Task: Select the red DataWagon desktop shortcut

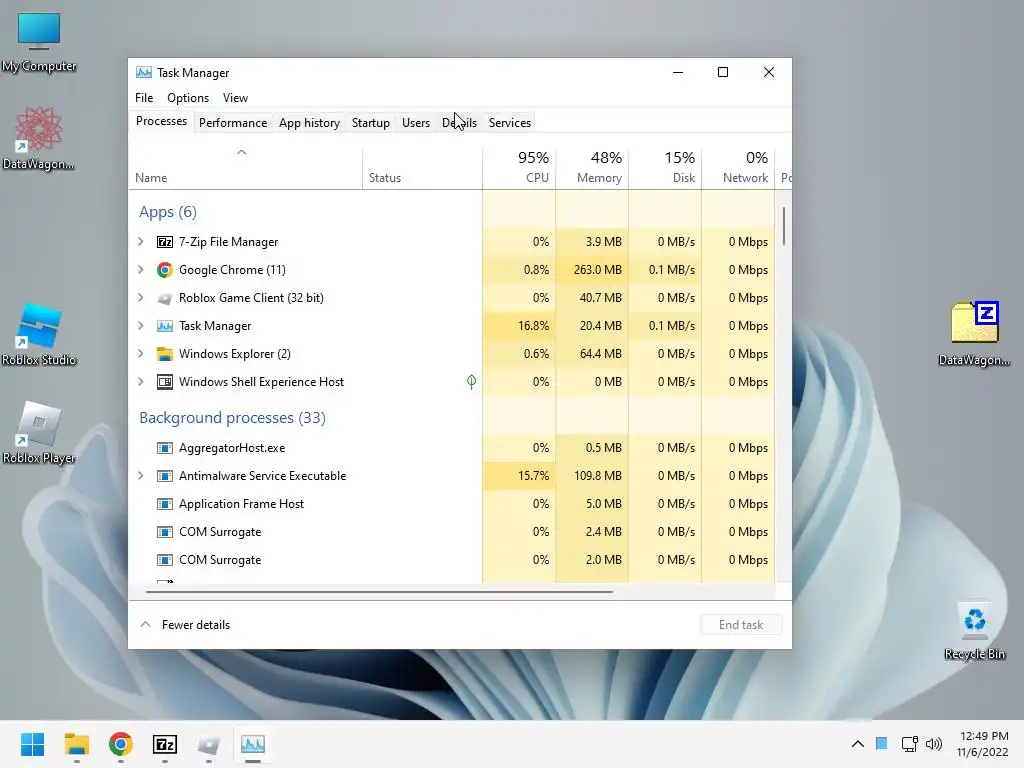Action: tap(39, 139)
